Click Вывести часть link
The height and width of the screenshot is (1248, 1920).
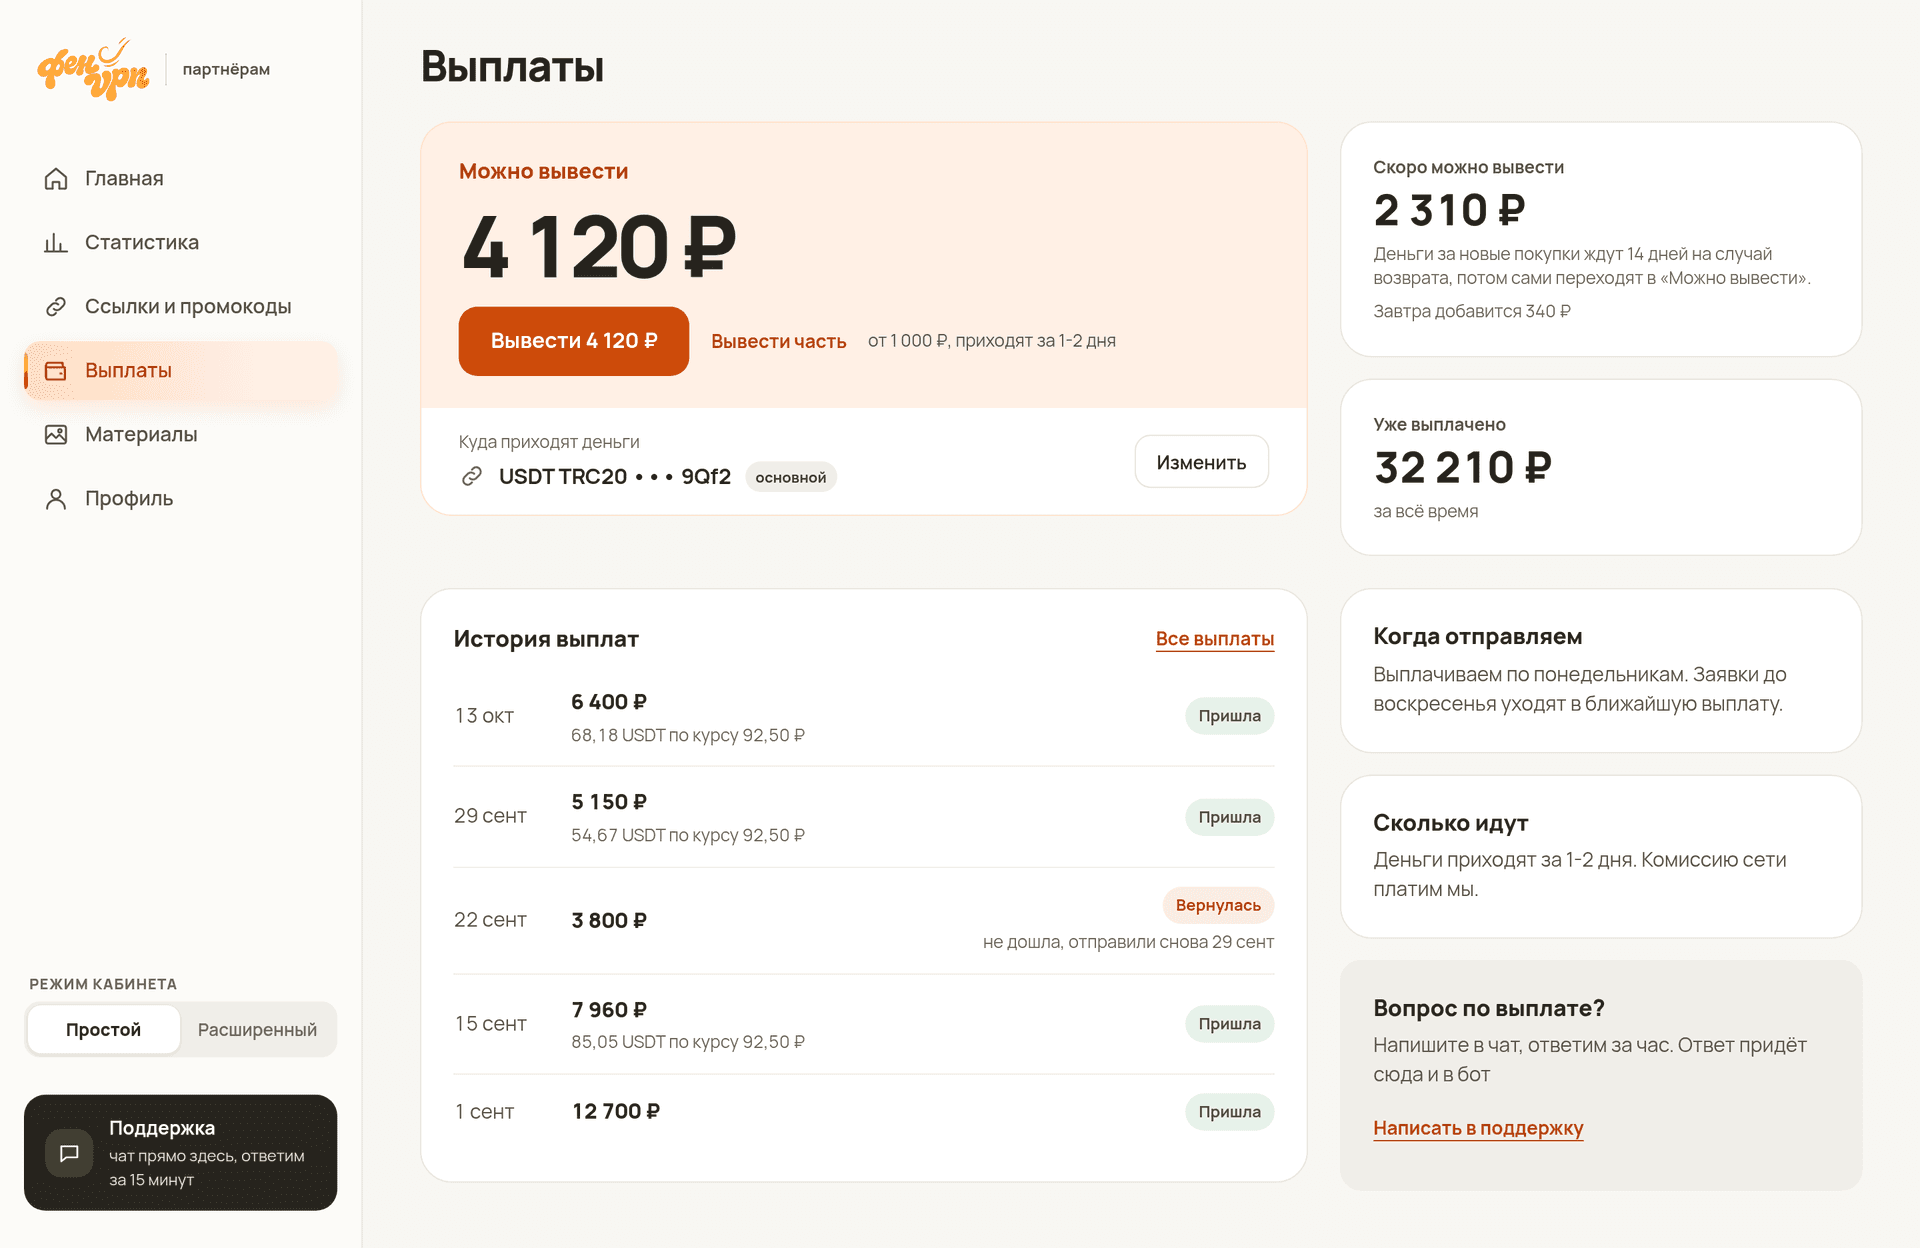[x=778, y=341]
